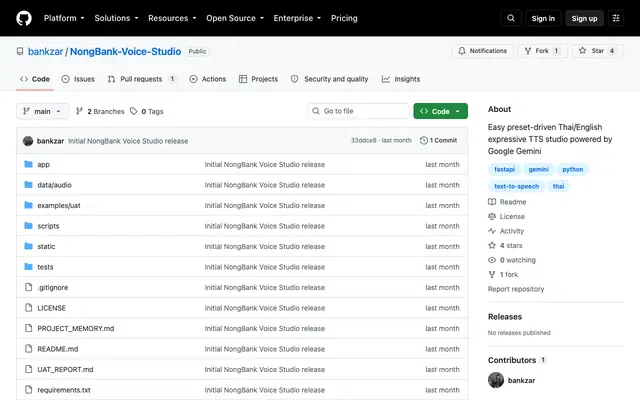Click the fastapi topic tag
640x400 pixels.
tap(504, 169)
